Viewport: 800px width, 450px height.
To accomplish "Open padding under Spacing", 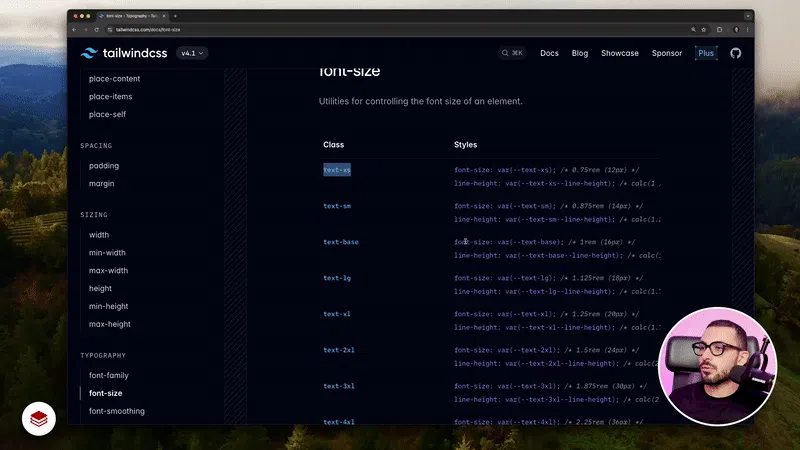I will click(104, 166).
